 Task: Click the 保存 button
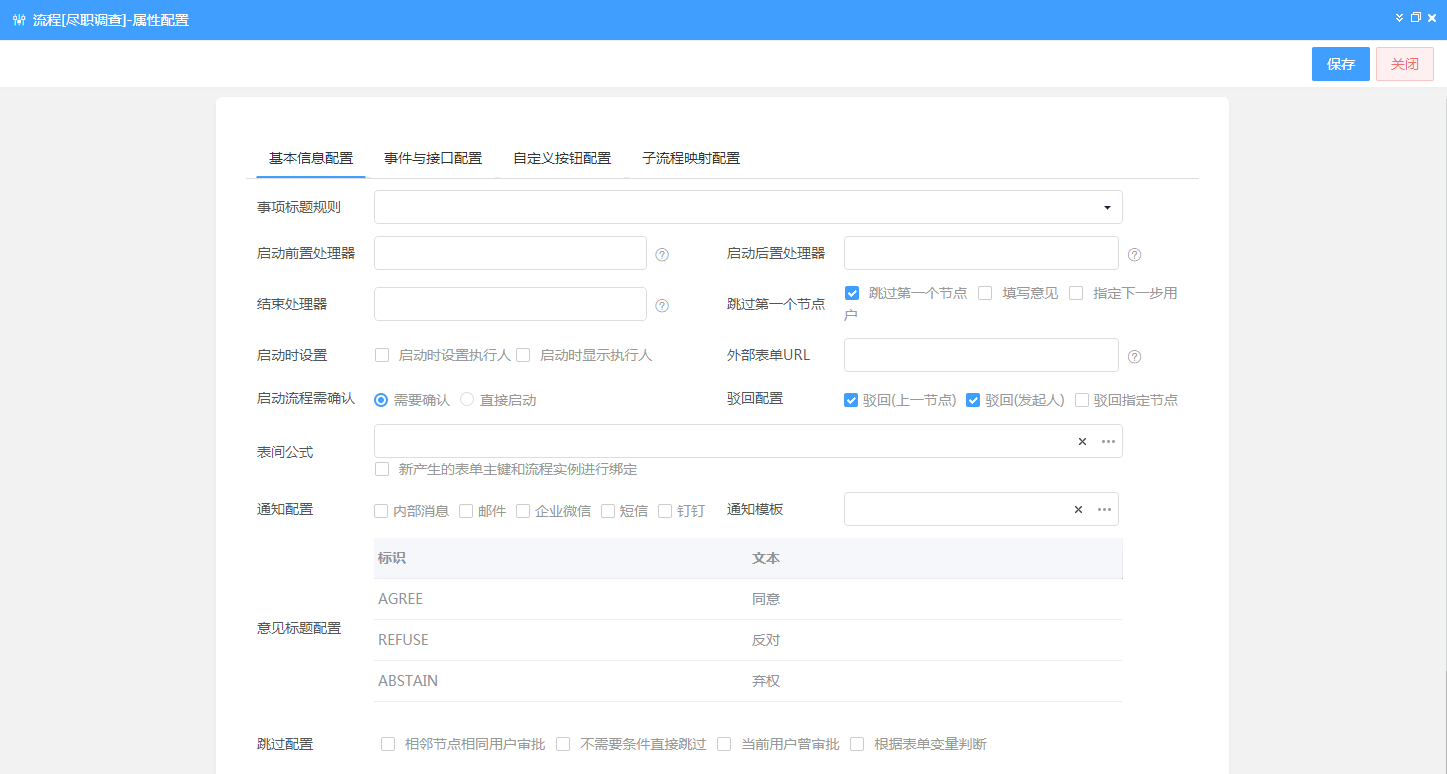coord(1341,64)
